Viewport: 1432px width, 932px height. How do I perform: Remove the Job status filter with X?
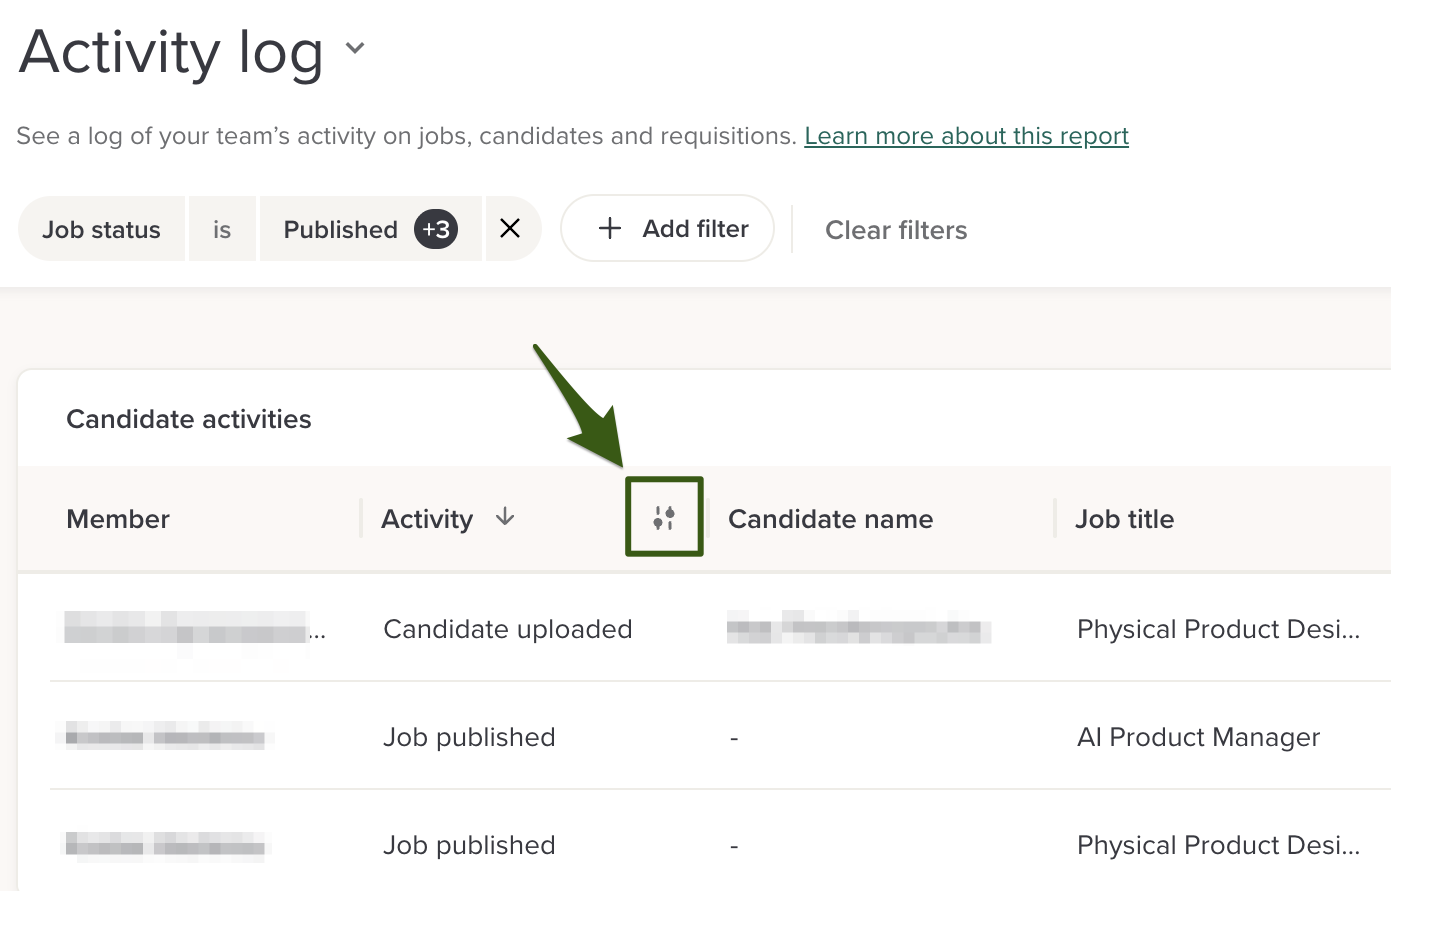(x=510, y=229)
